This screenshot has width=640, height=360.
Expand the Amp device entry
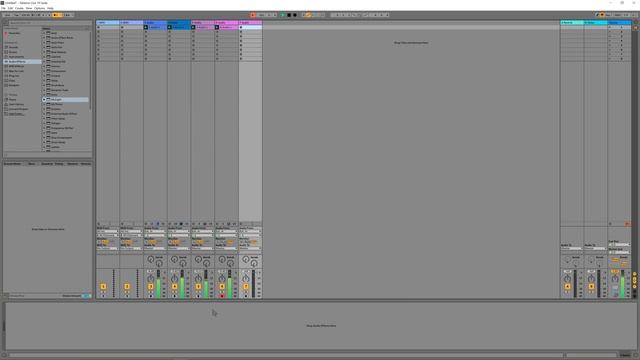click(44, 33)
